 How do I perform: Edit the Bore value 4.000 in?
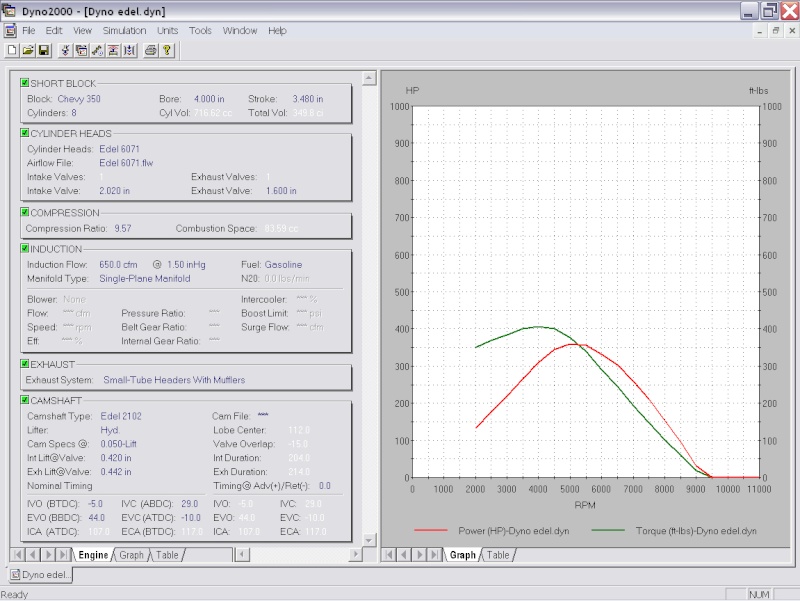[x=209, y=99]
